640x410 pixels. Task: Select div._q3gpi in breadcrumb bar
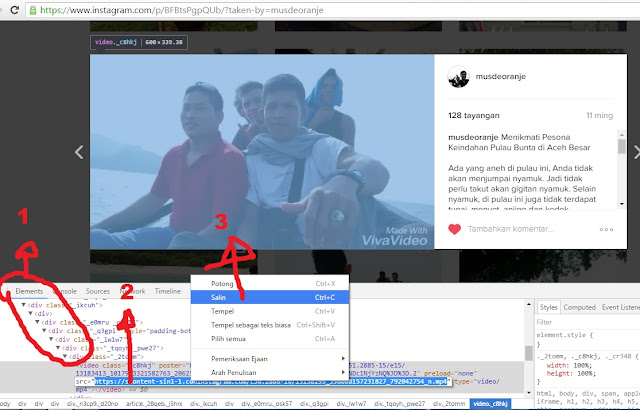click(x=314, y=403)
